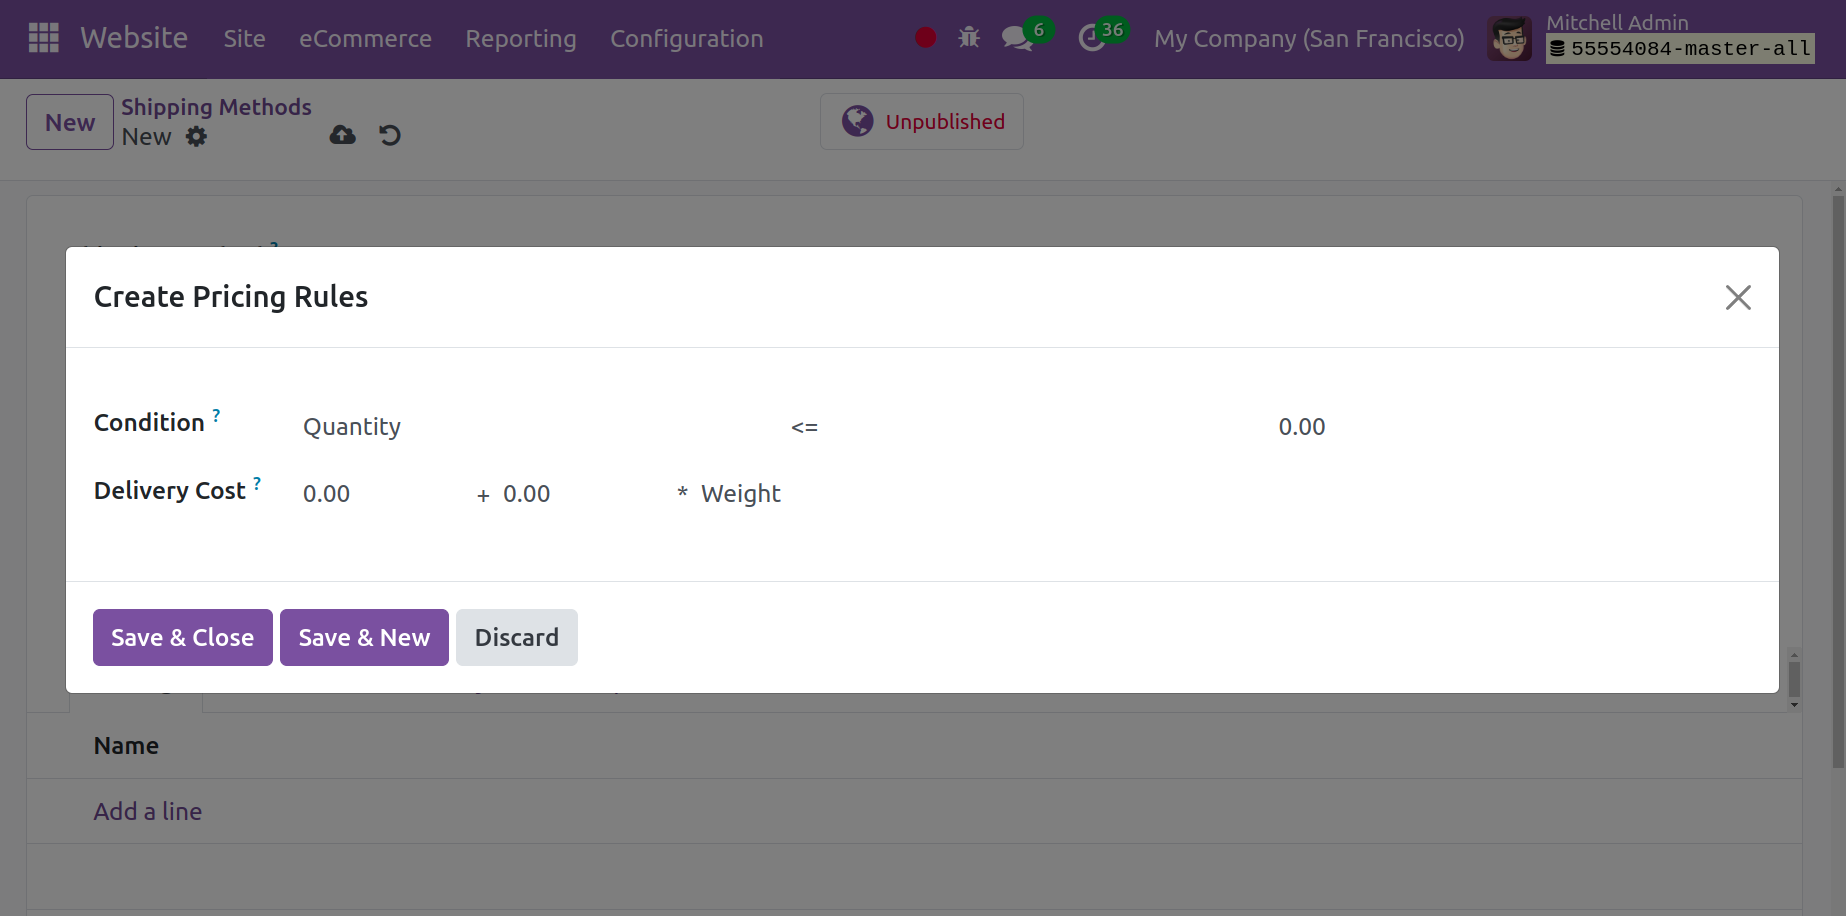Open the Quantity condition dropdown
1846x916 pixels.
352,427
